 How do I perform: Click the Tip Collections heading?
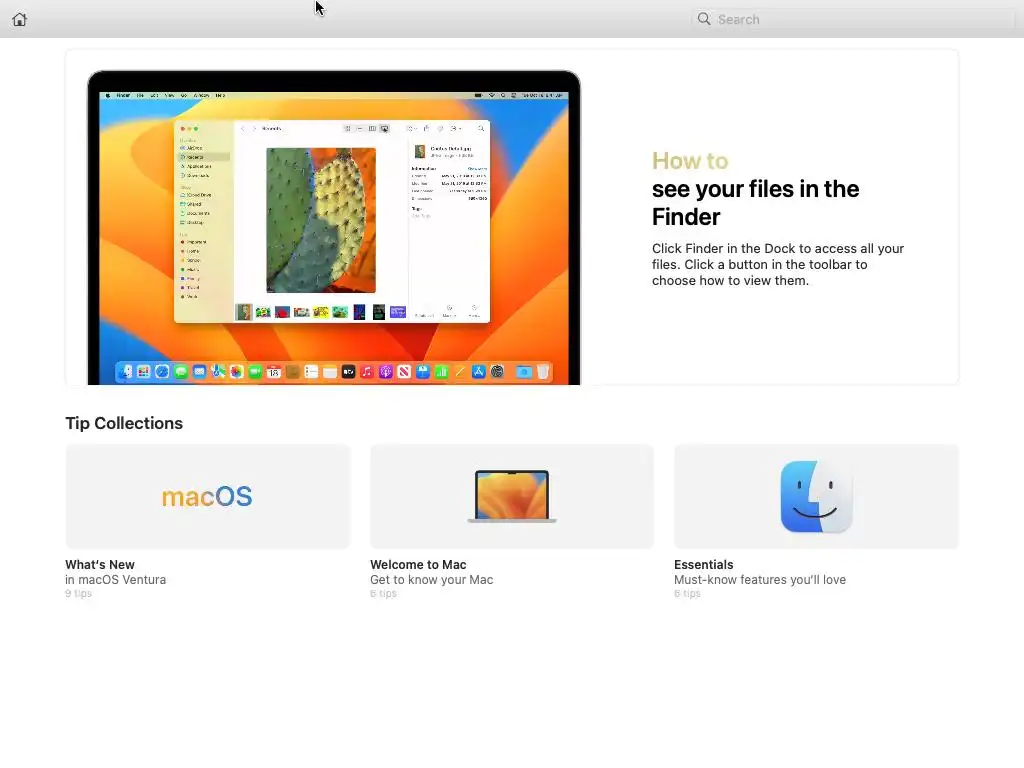tap(124, 423)
